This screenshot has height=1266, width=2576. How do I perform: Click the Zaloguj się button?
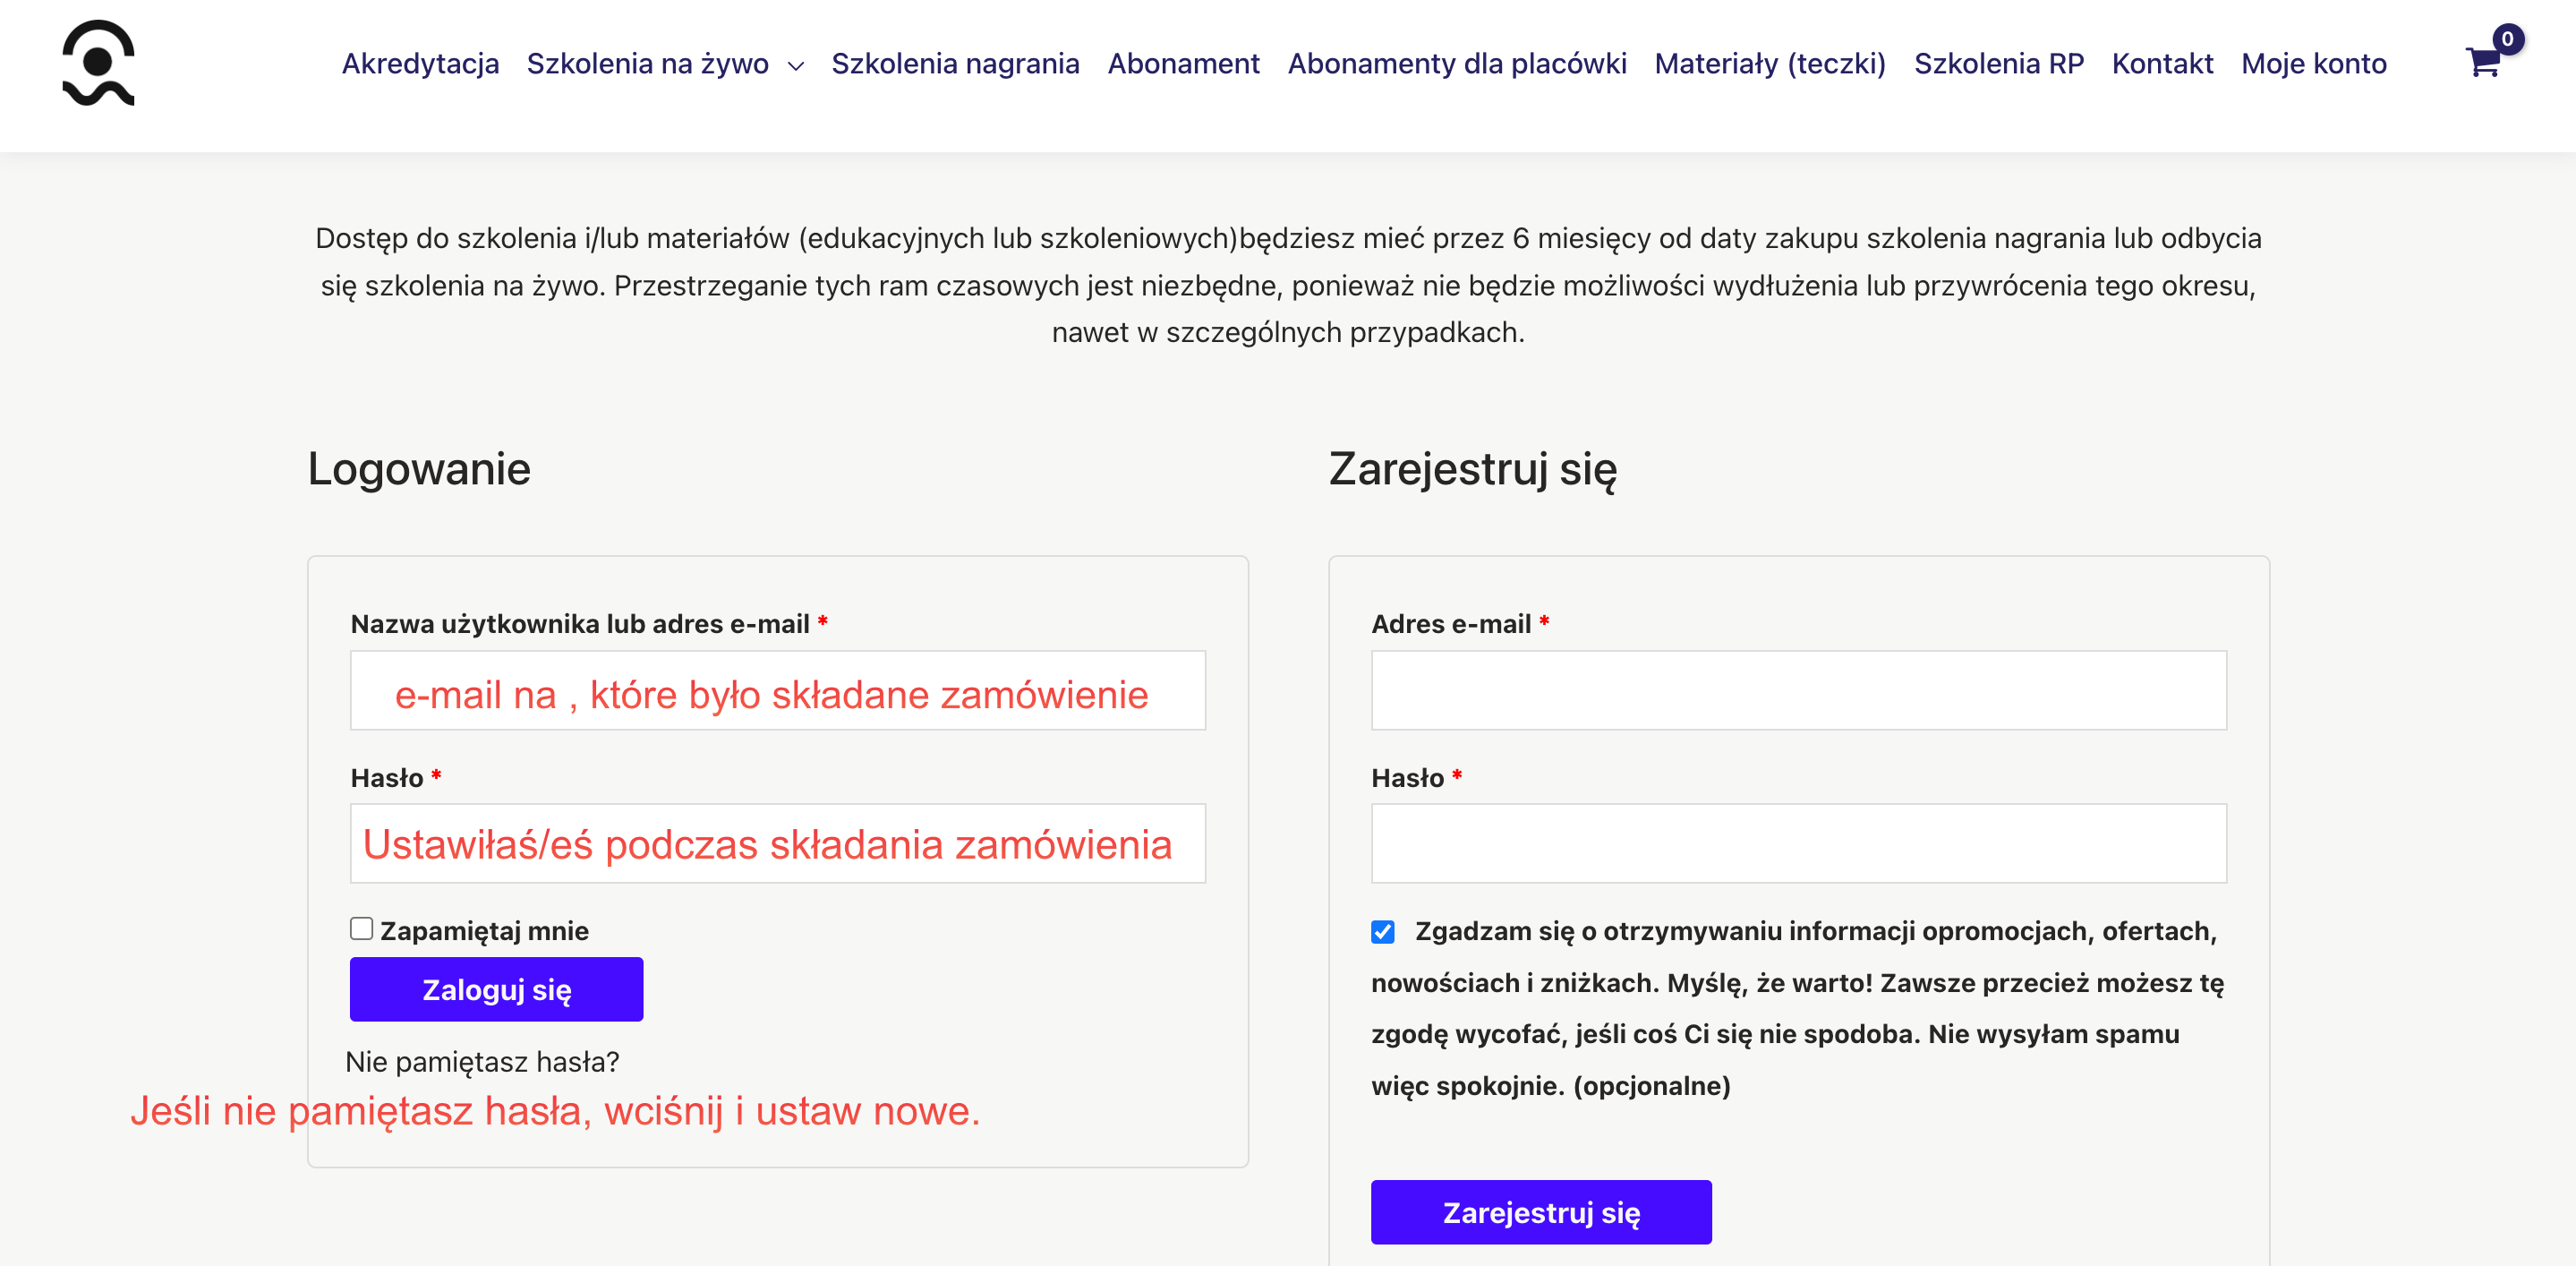(x=496, y=989)
